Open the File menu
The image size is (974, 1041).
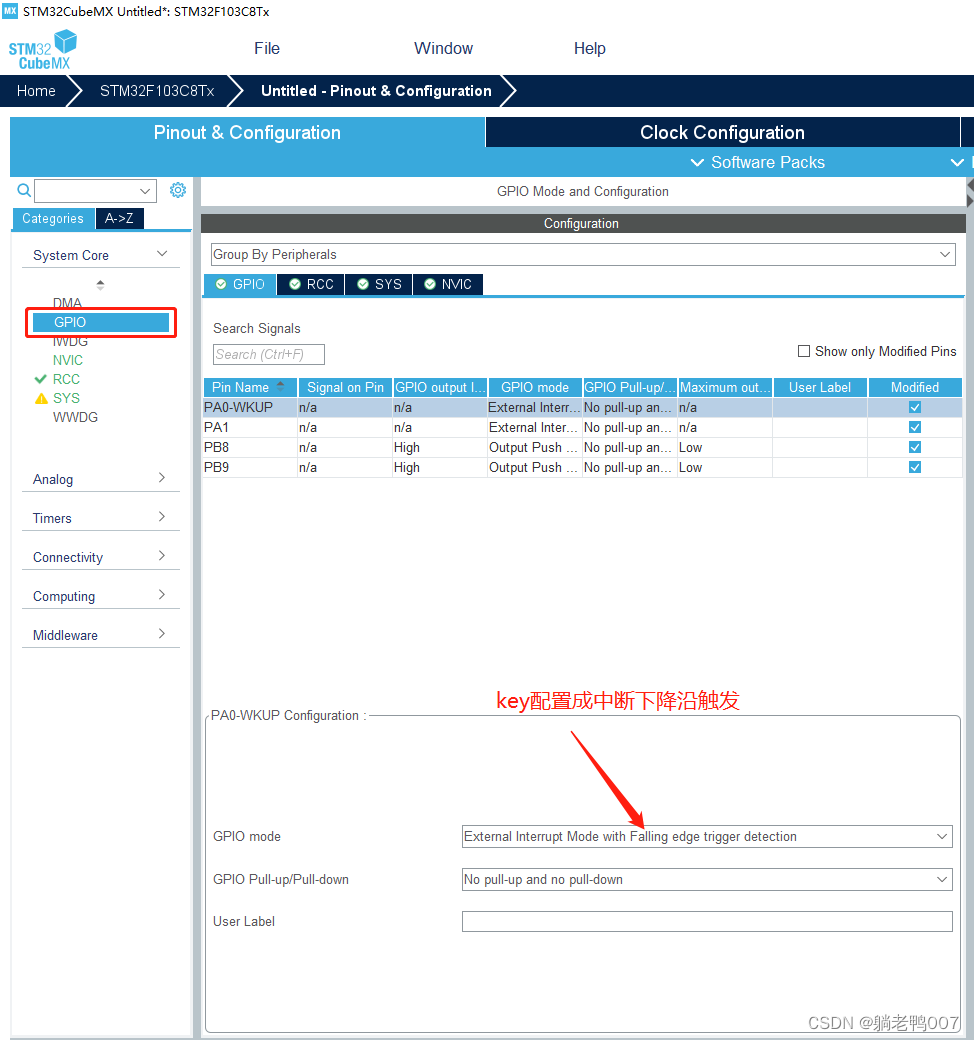click(267, 48)
